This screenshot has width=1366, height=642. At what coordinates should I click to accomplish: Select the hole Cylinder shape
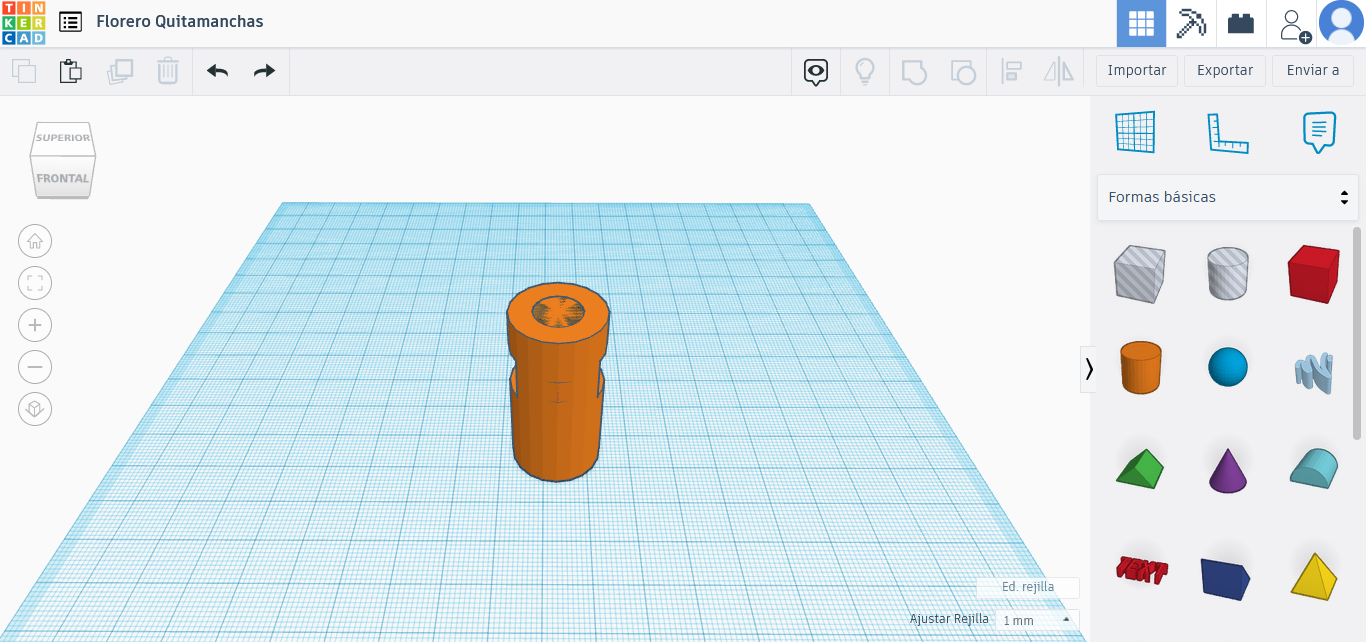(1228, 274)
